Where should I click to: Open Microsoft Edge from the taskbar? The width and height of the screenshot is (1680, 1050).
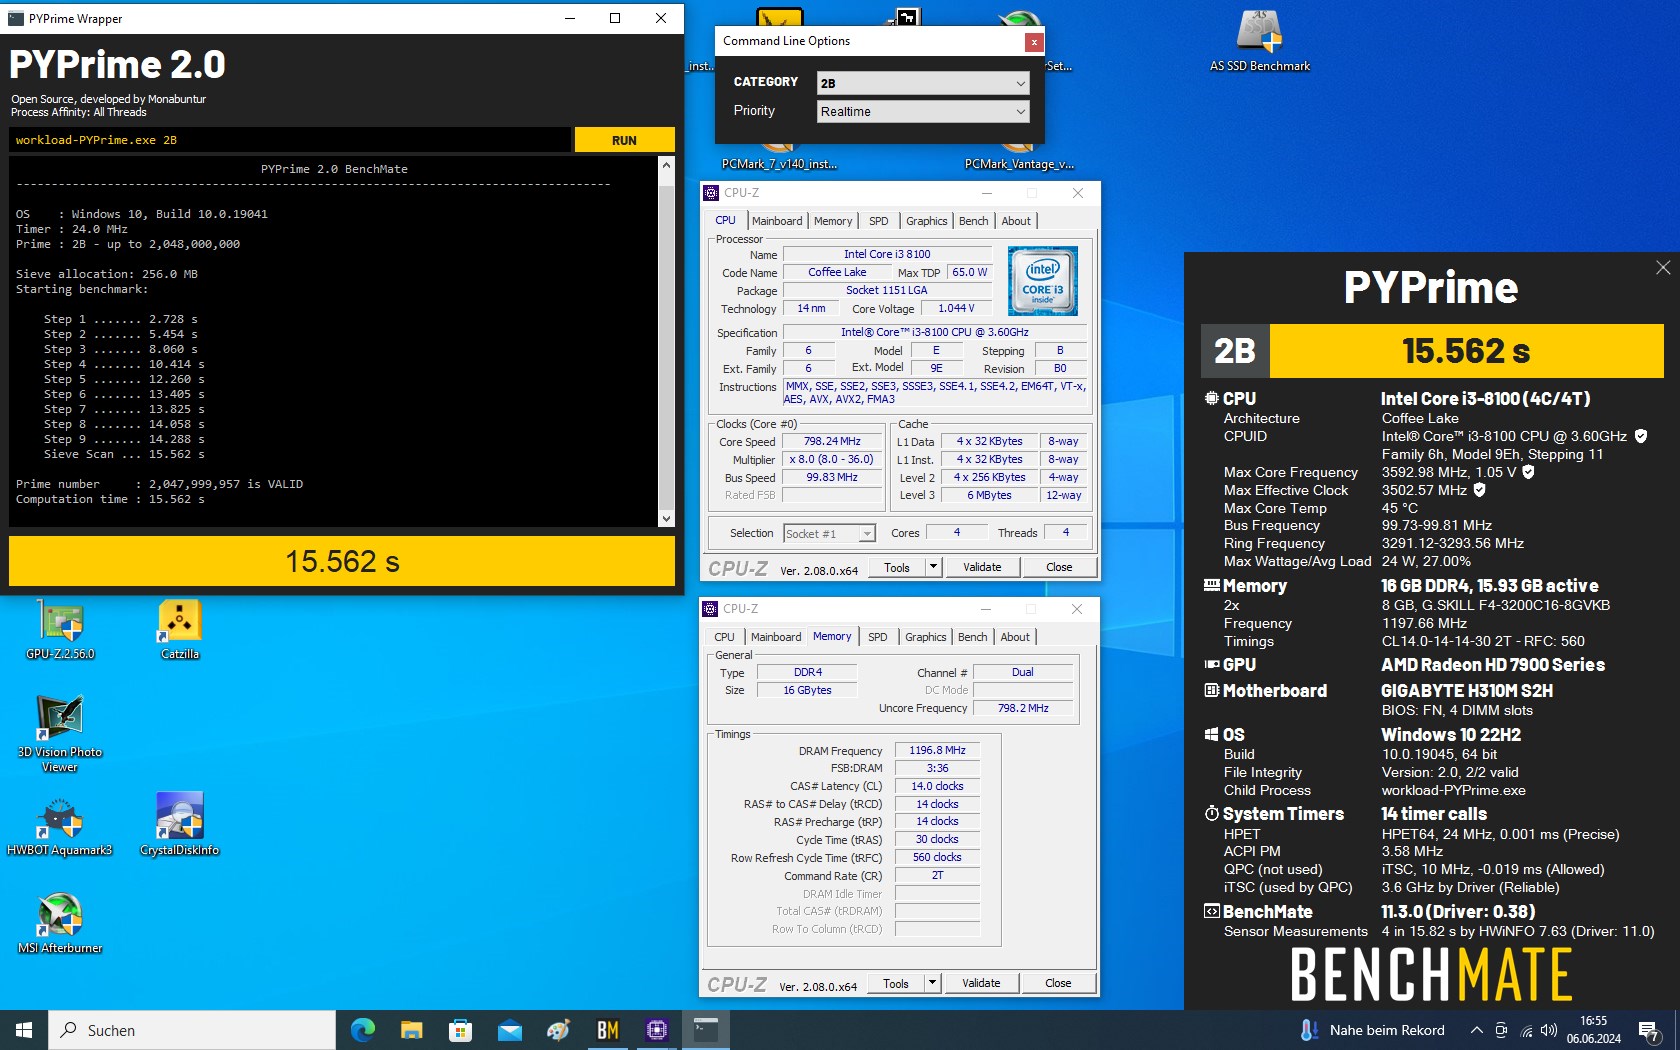362,1030
